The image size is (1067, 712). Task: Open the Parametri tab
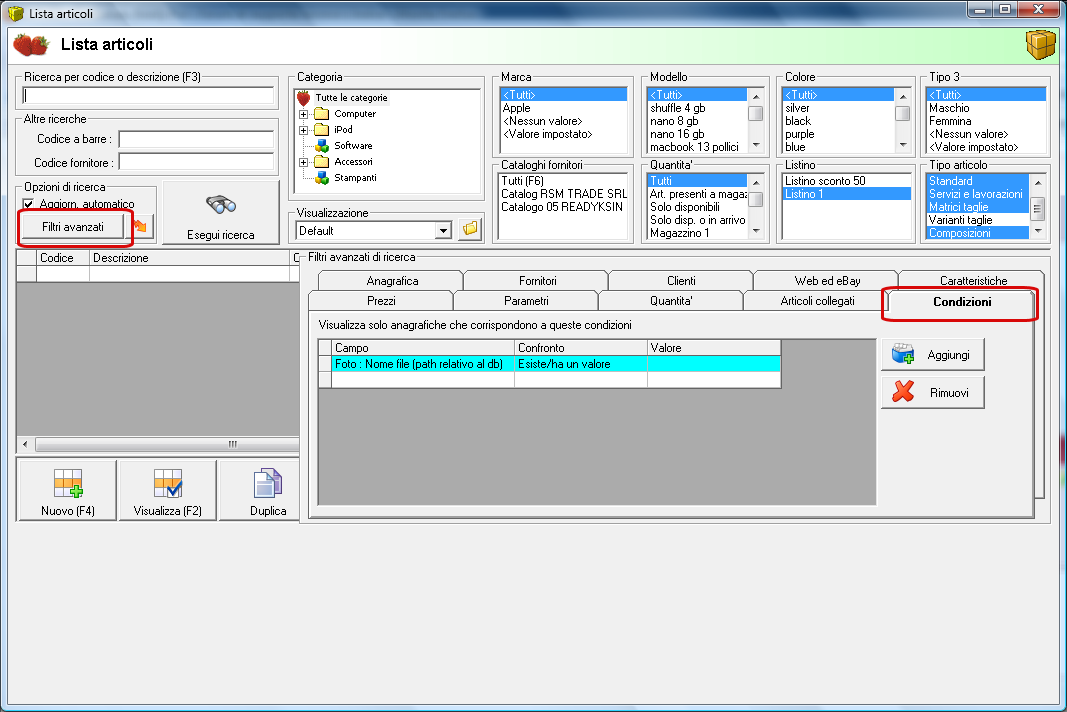pyautogui.click(x=526, y=301)
